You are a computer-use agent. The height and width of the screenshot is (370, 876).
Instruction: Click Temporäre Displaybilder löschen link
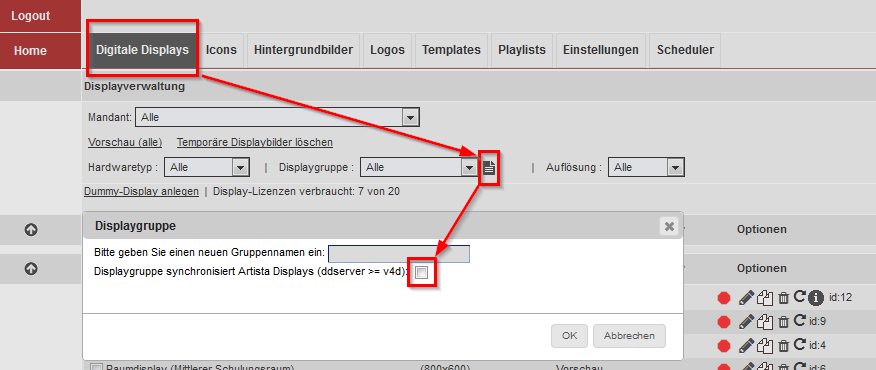point(255,143)
